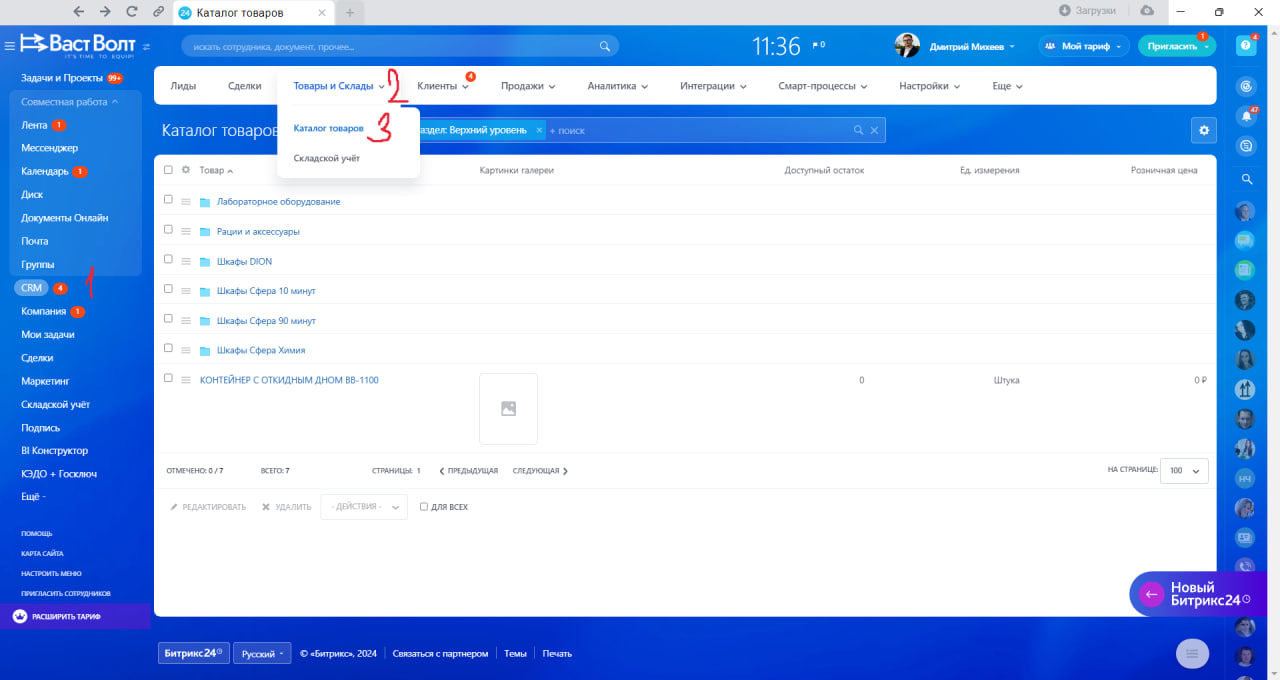Collapse the Совместная работа section

click(x=70, y=102)
